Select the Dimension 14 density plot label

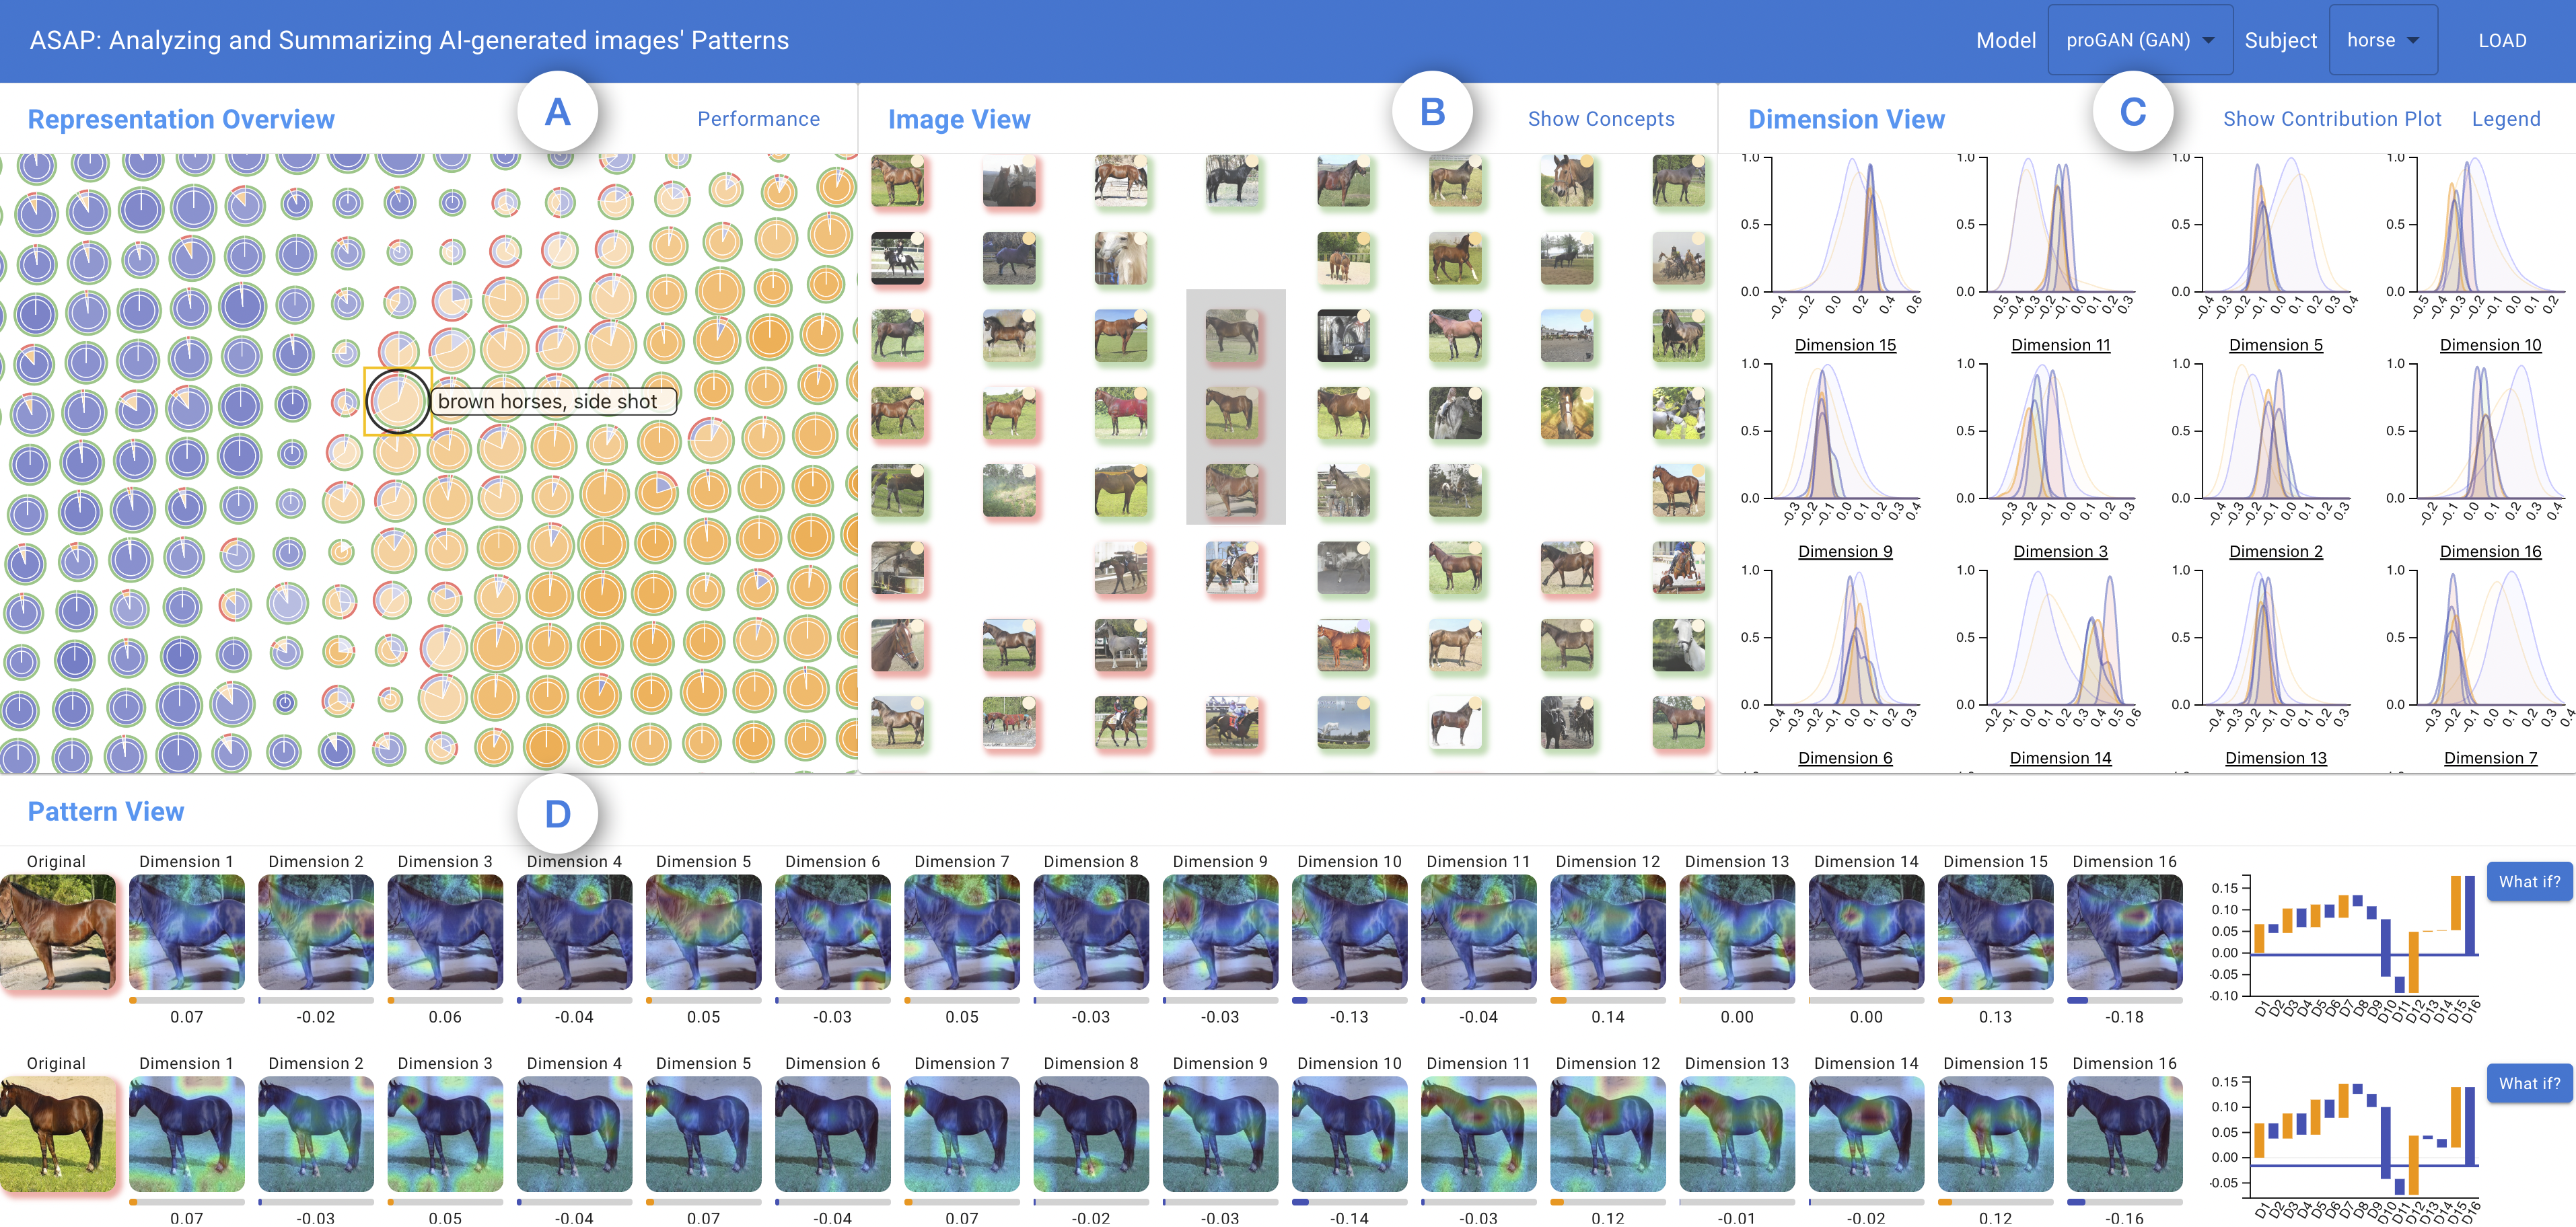pyautogui.click(x=2060, y=758)
